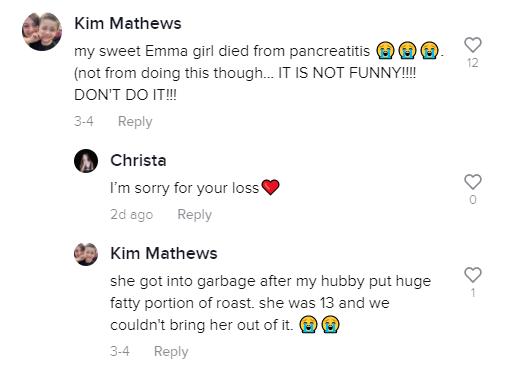Like Kim Mathews' reply about garbage roast
The width and height of the screenshot is (511, 371).
(x=473, y=275)
